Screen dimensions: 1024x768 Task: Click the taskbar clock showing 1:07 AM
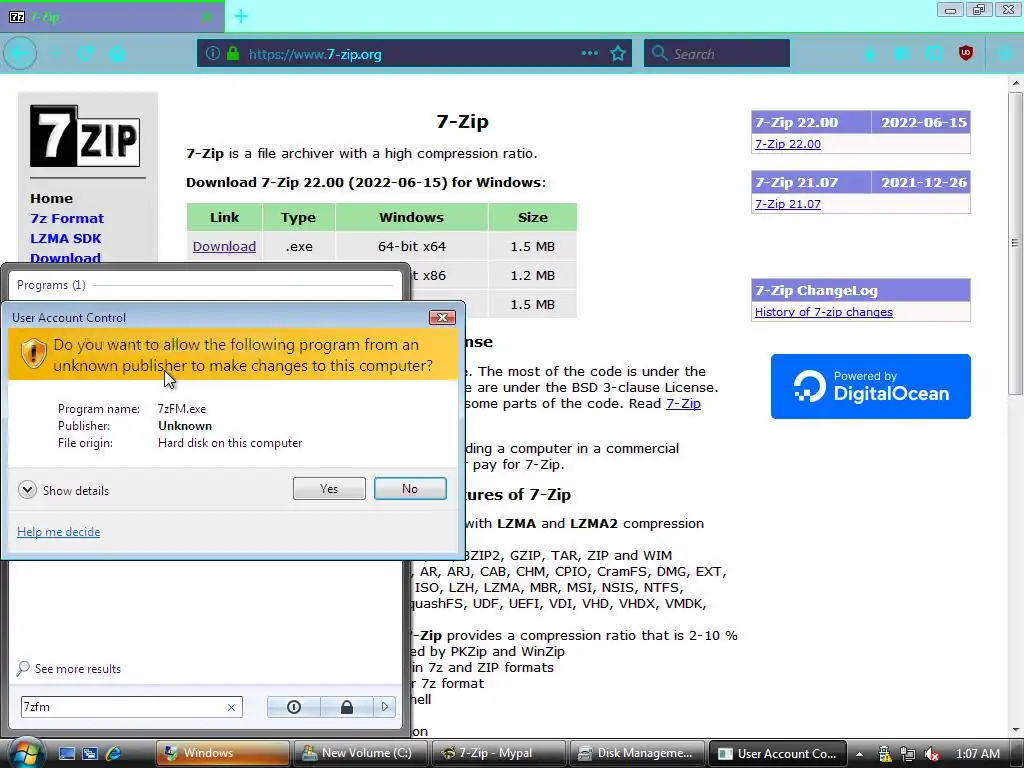pos(977,754)
